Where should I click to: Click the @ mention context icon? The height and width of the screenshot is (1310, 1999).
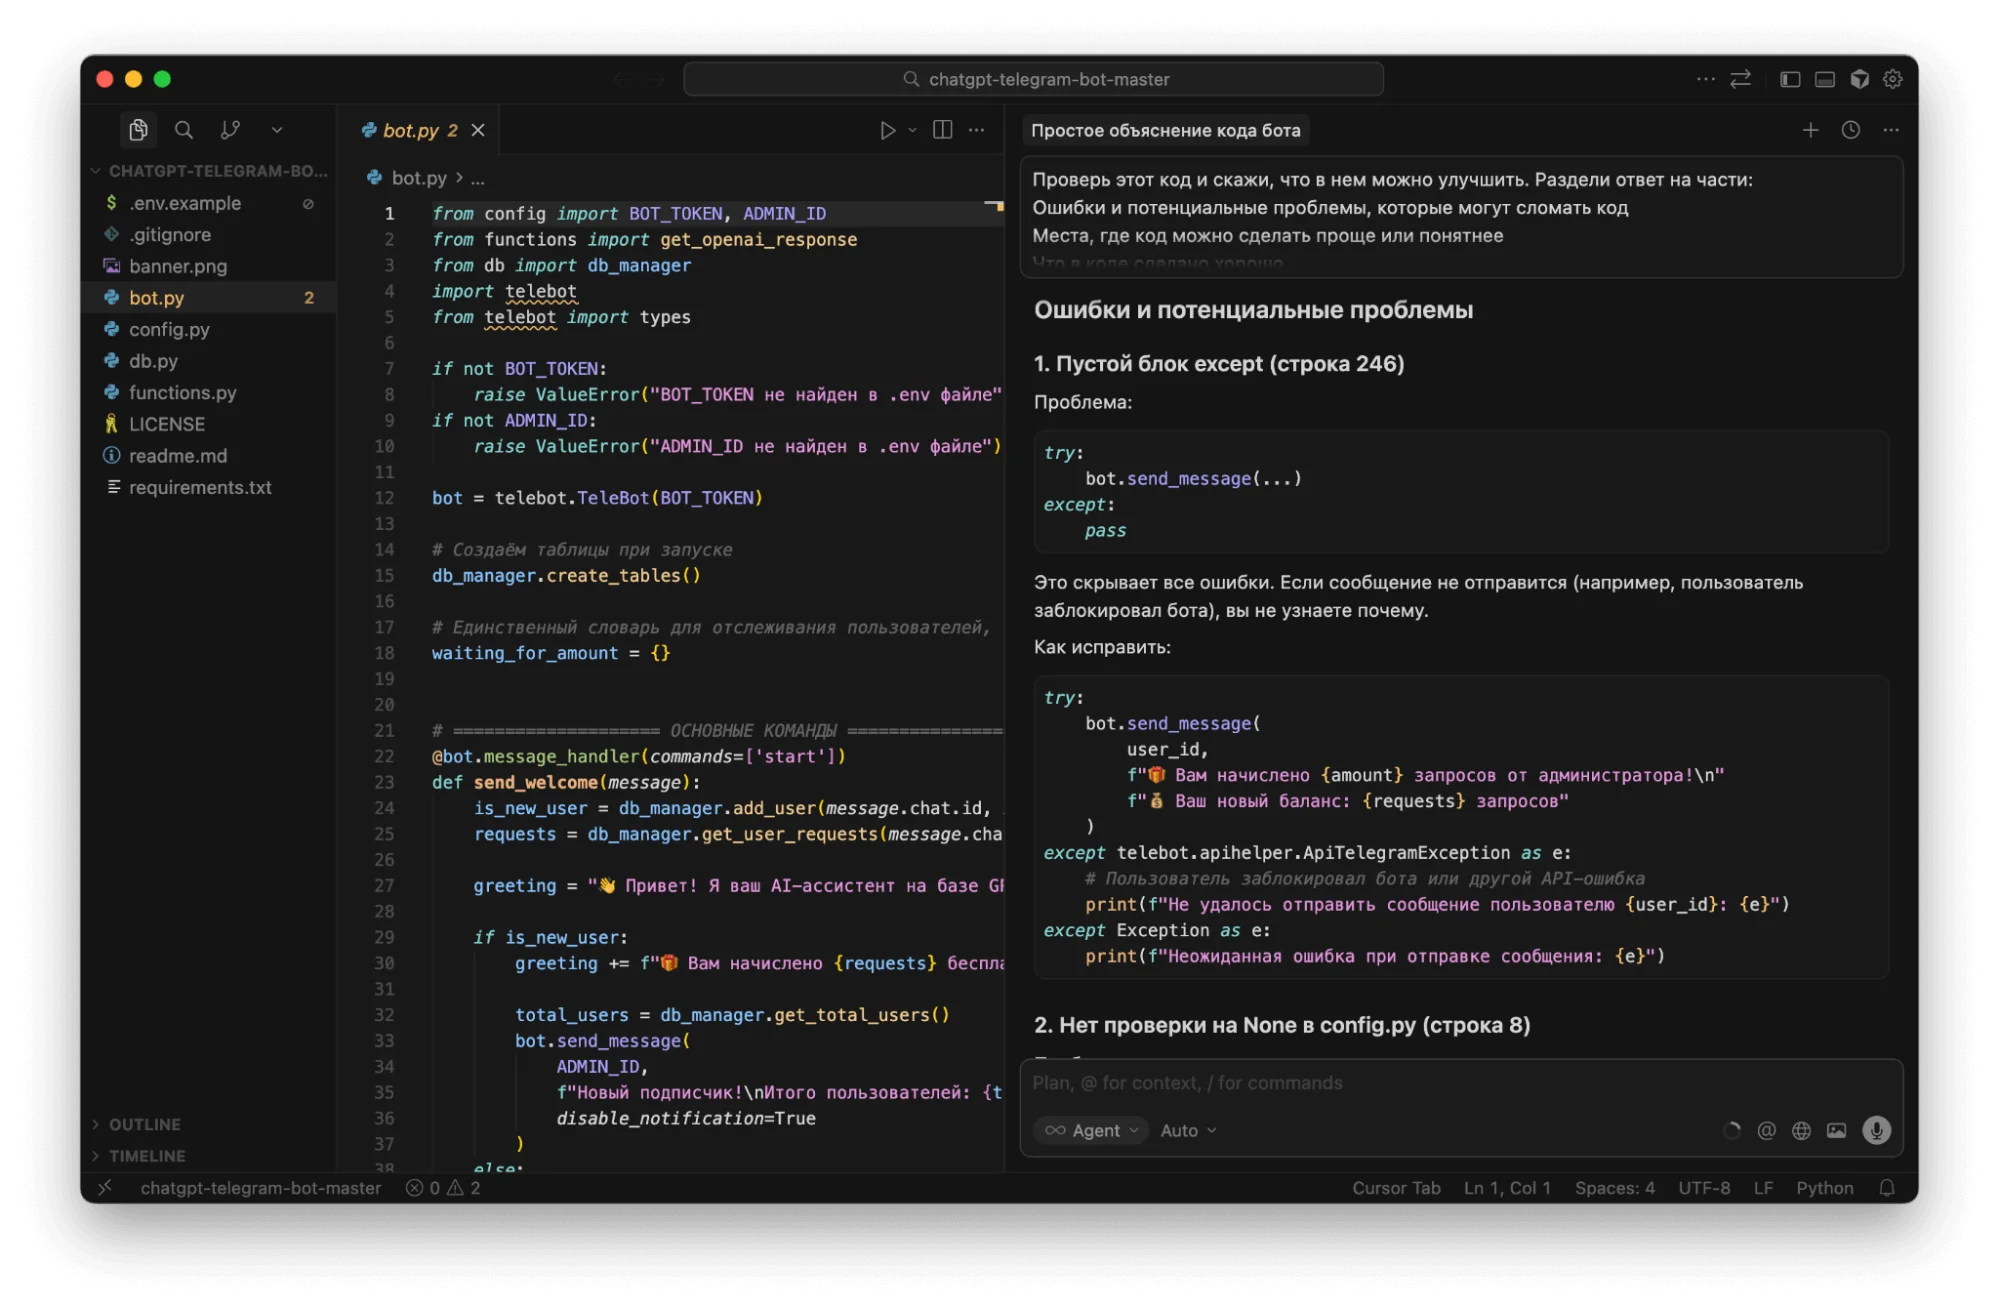[1767, 1130]
